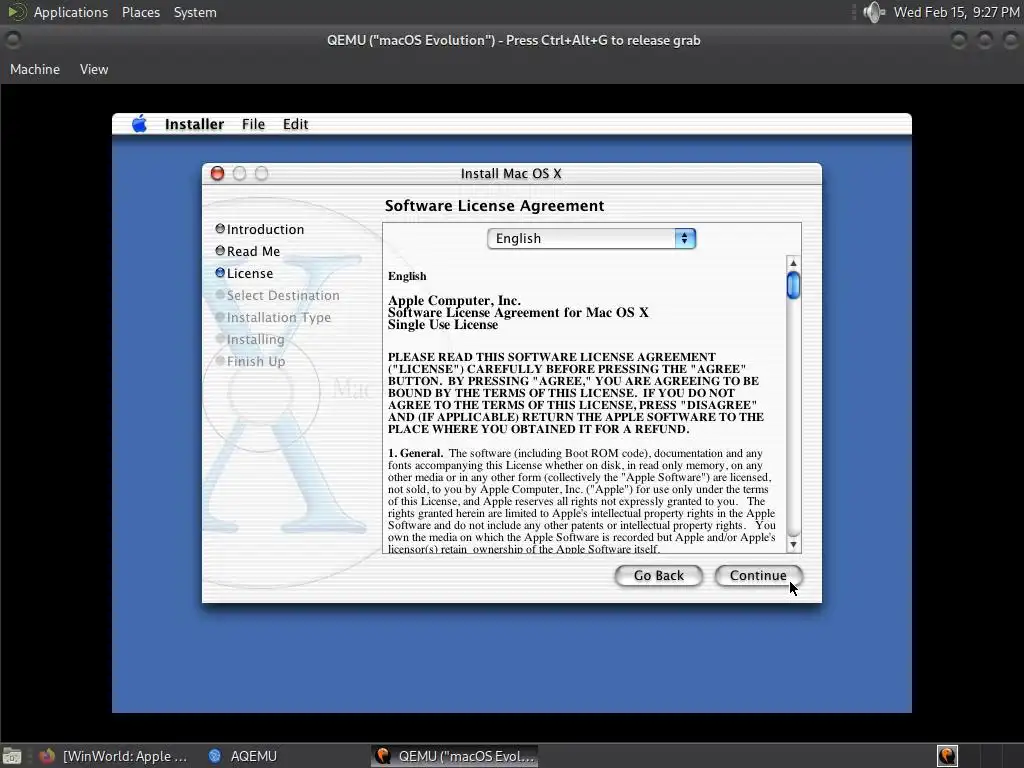
Task: Open the Applications menu
Action: point(71,12)
